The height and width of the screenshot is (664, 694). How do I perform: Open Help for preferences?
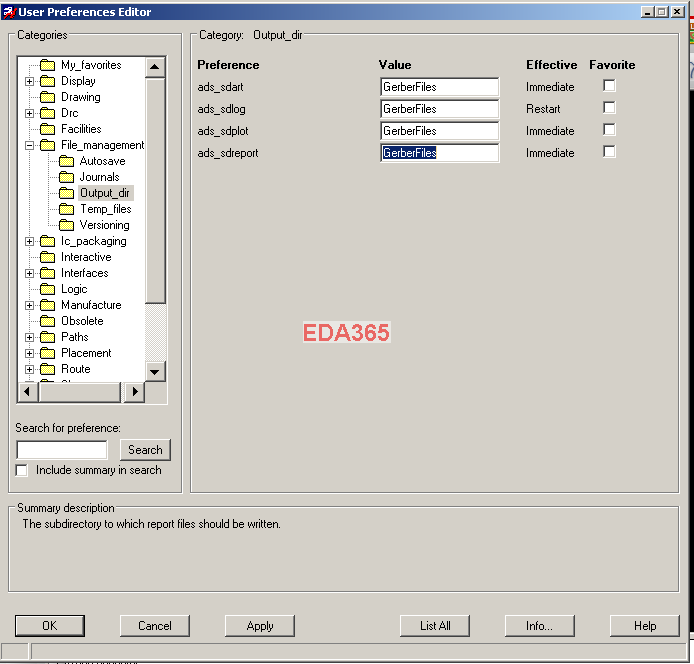(645, 626)
